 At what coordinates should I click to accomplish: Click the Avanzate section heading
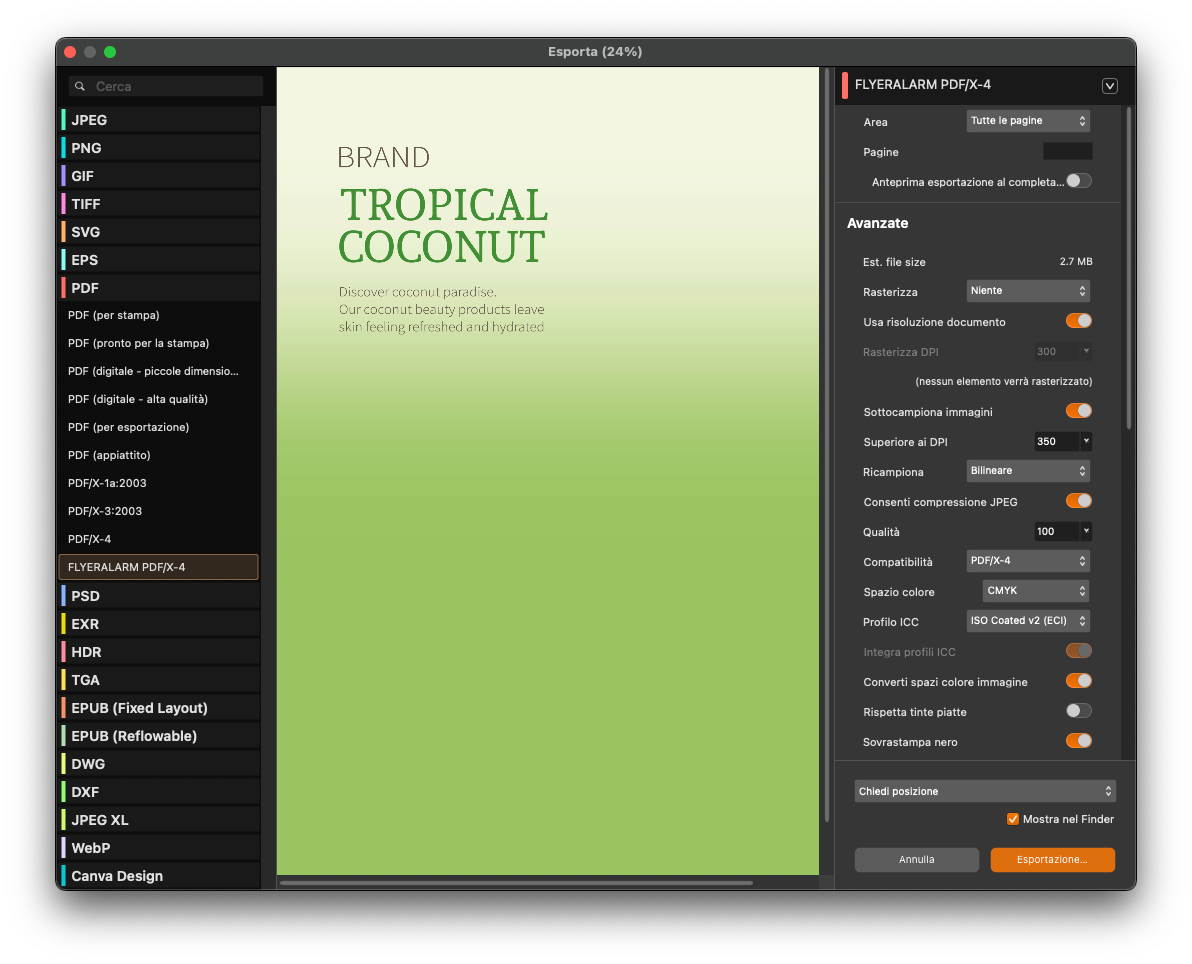tap(877, 224)
